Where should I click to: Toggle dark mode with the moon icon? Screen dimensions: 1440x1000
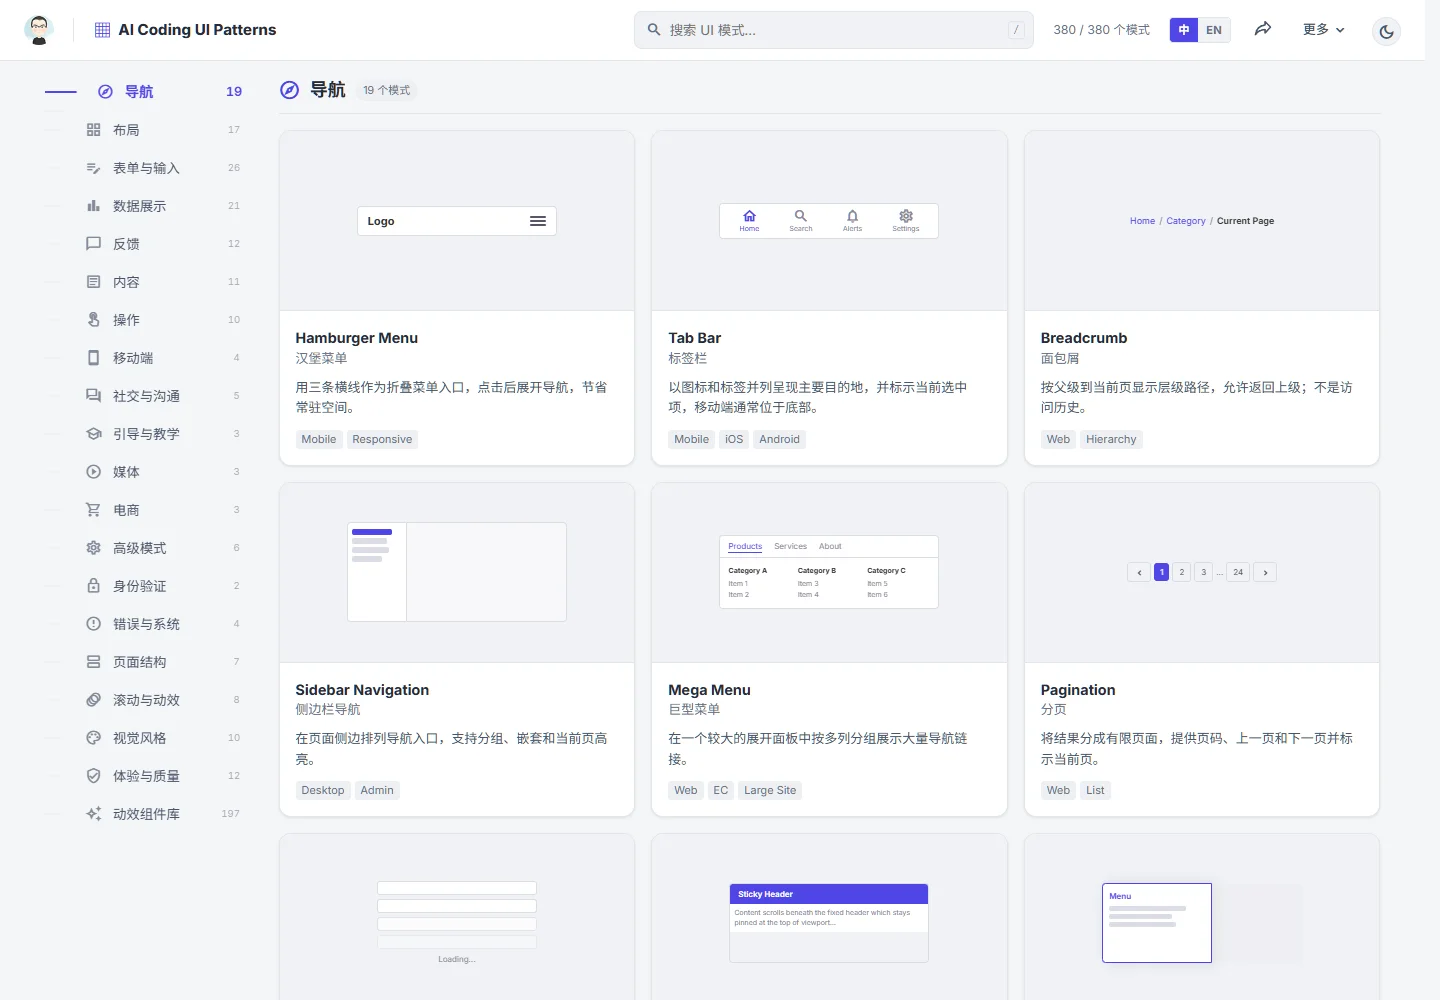(1386, 31)
